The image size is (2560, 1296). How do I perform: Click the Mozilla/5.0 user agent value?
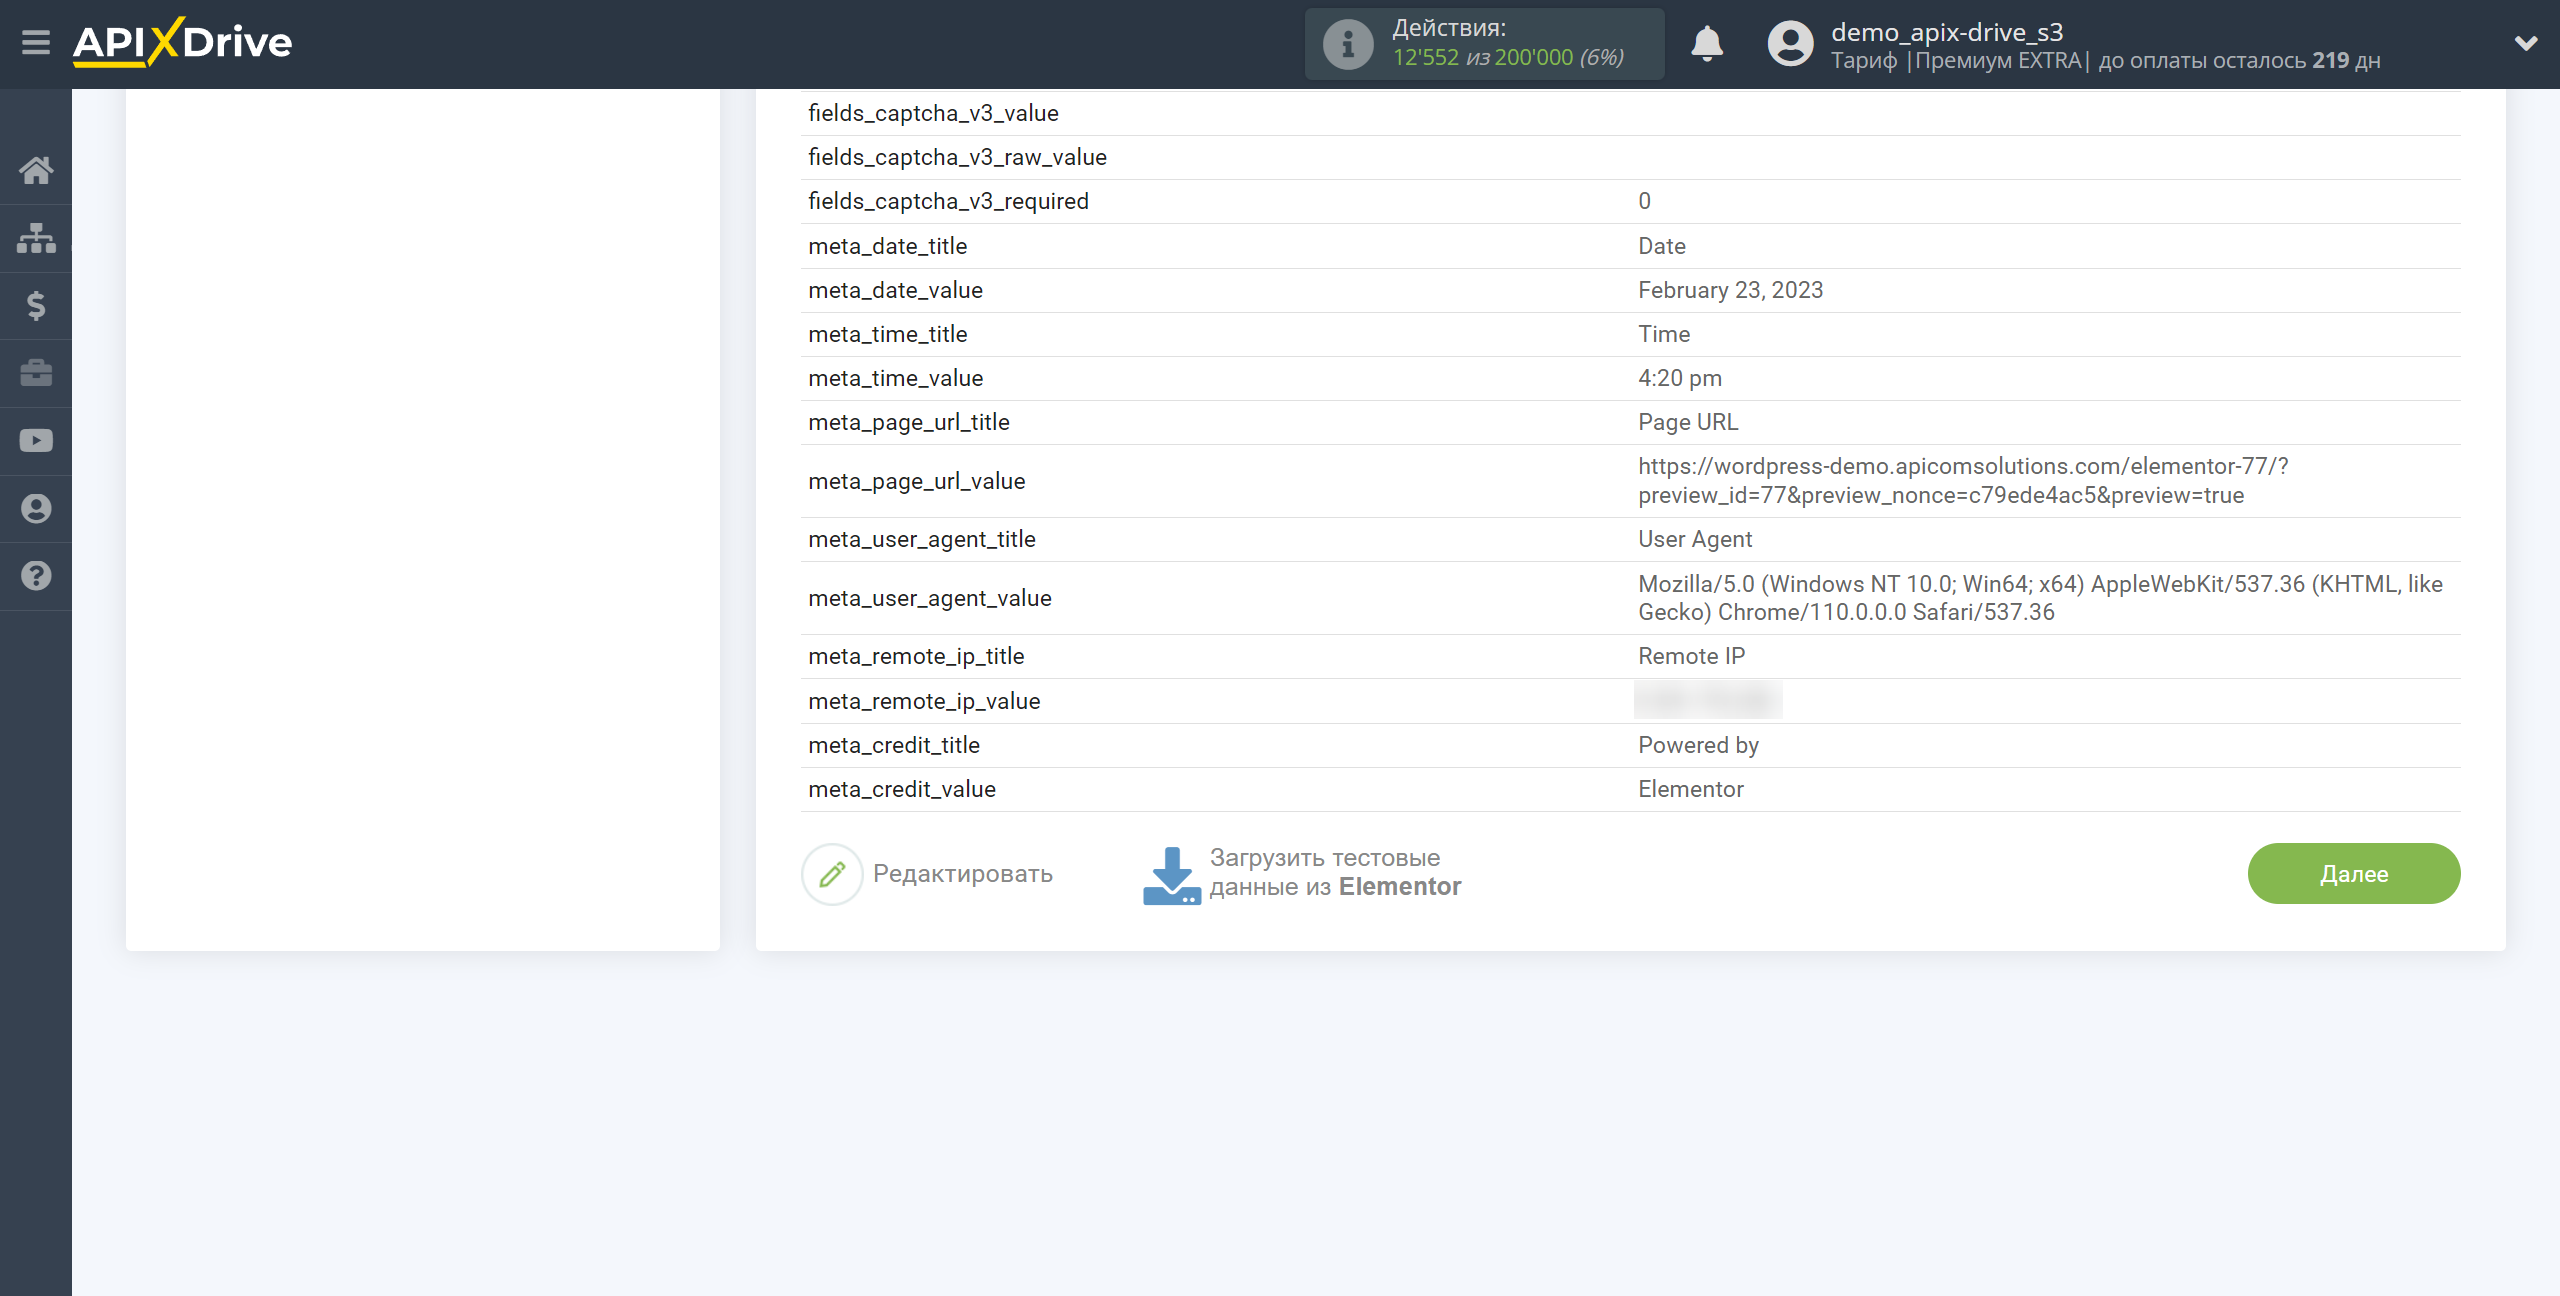tap(2040, 598)
